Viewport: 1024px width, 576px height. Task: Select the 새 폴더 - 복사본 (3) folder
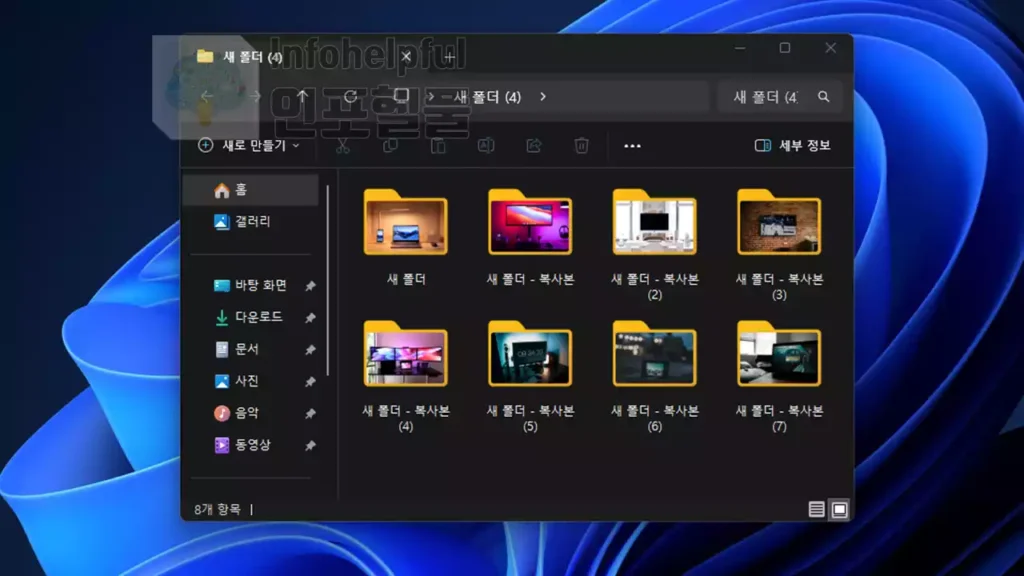[779, 222]
